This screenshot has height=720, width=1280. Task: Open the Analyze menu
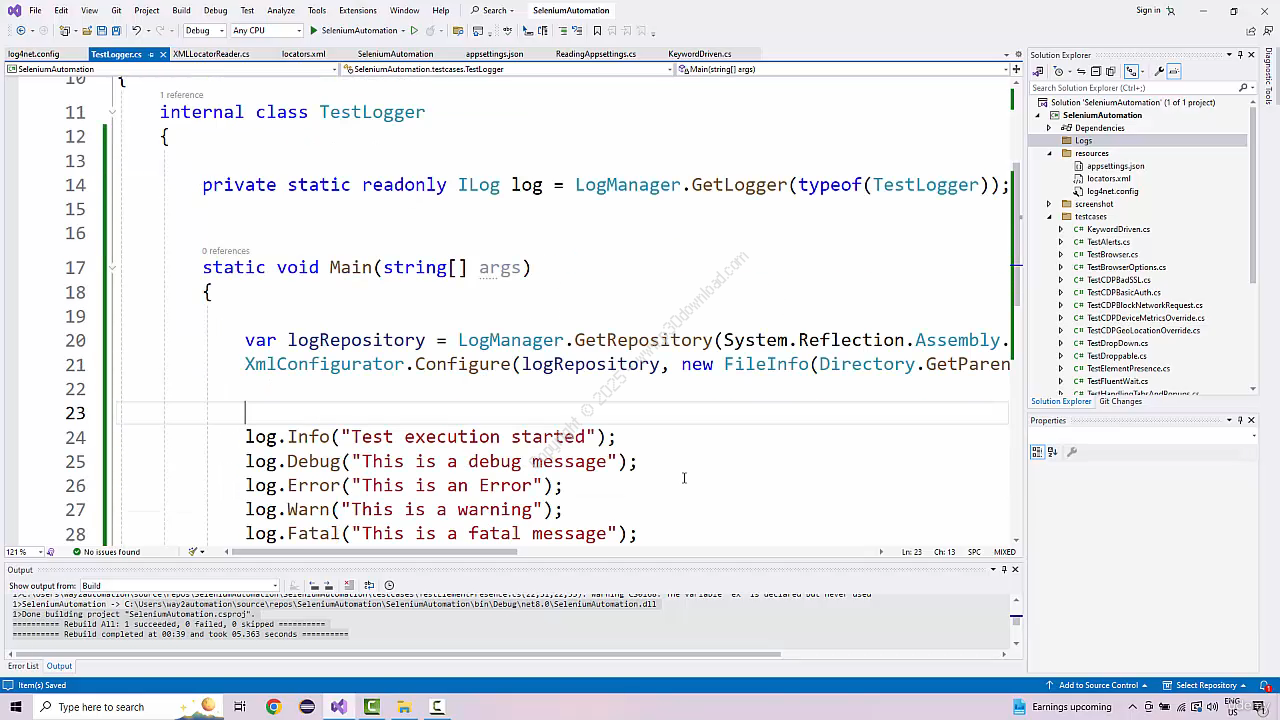pos(281,10)
